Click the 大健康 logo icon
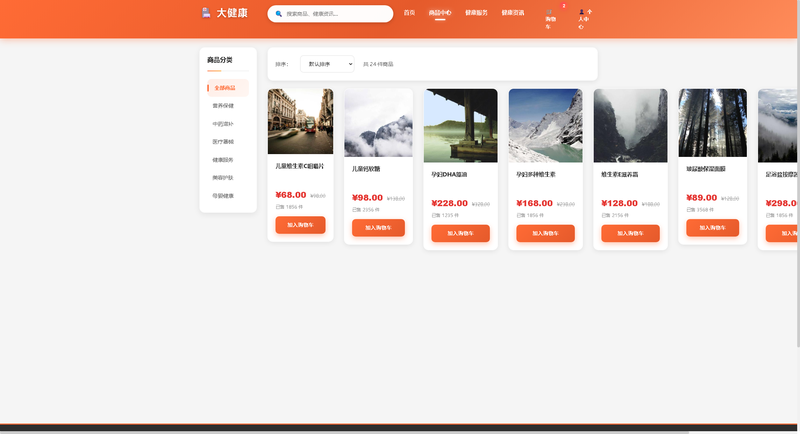Screen dimensions: 800x434 point(206,13)
